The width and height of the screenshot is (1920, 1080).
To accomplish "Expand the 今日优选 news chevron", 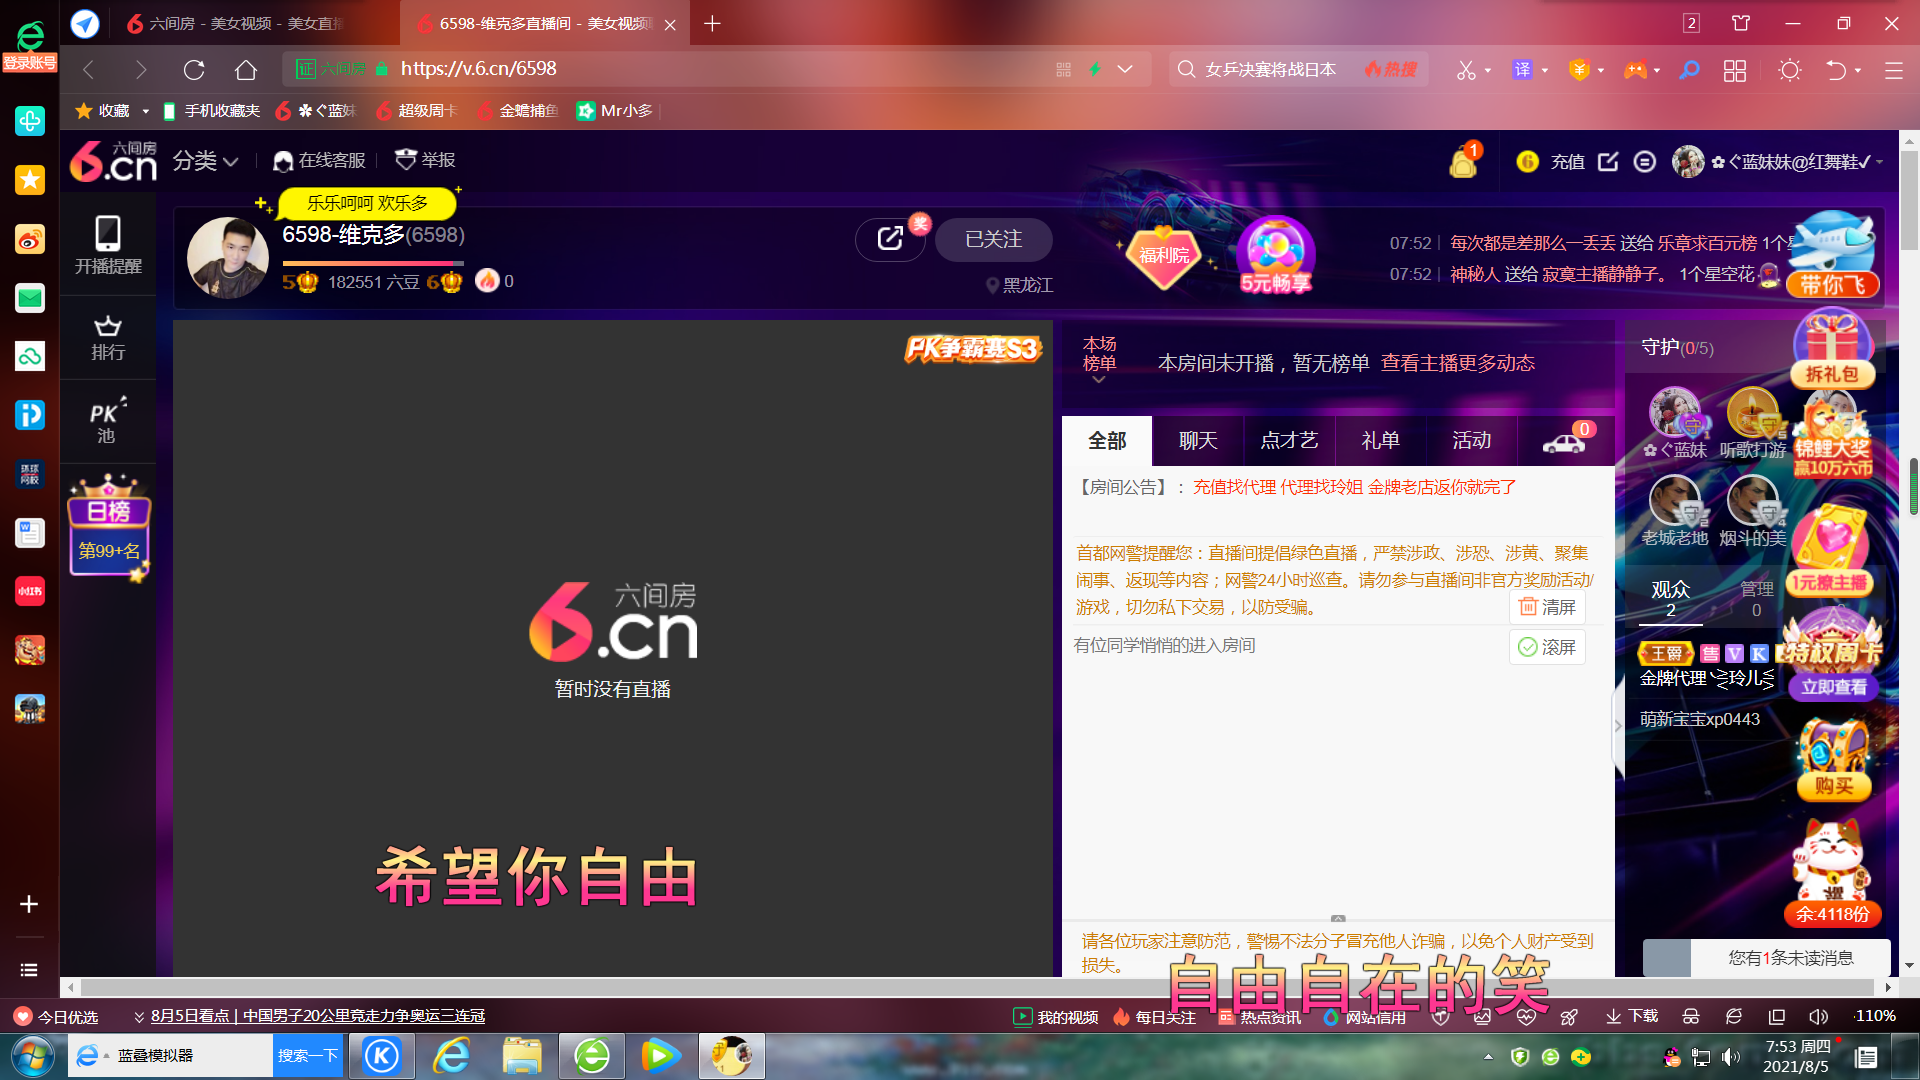I will [x=139, y=1016].
